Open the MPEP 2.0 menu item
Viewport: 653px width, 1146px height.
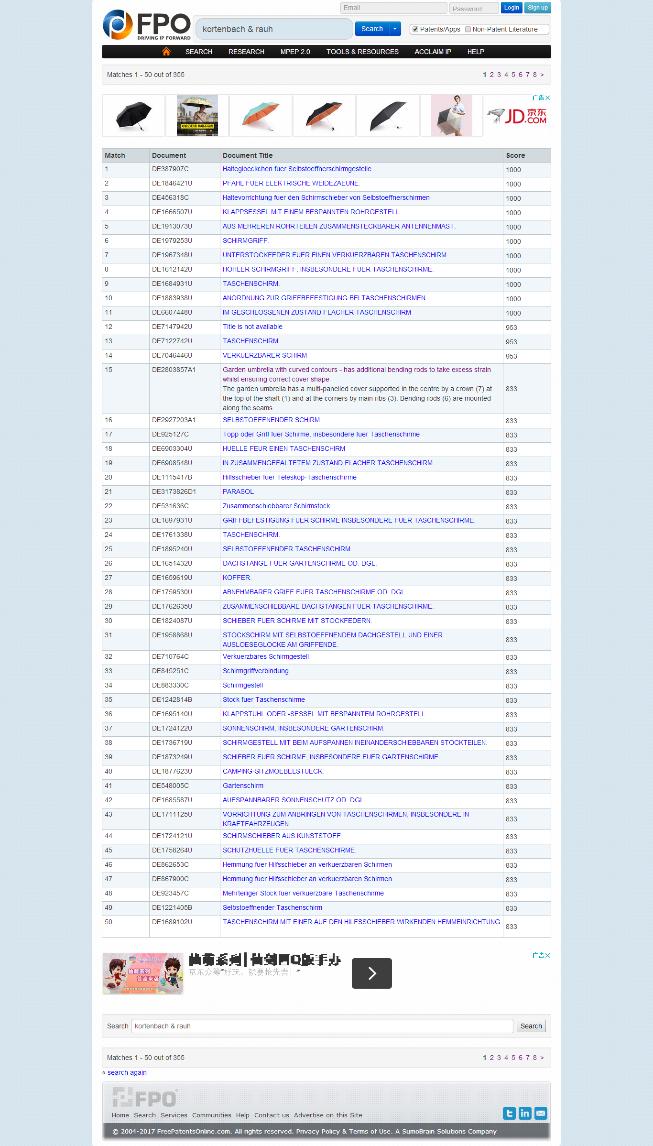pos(295,52)
